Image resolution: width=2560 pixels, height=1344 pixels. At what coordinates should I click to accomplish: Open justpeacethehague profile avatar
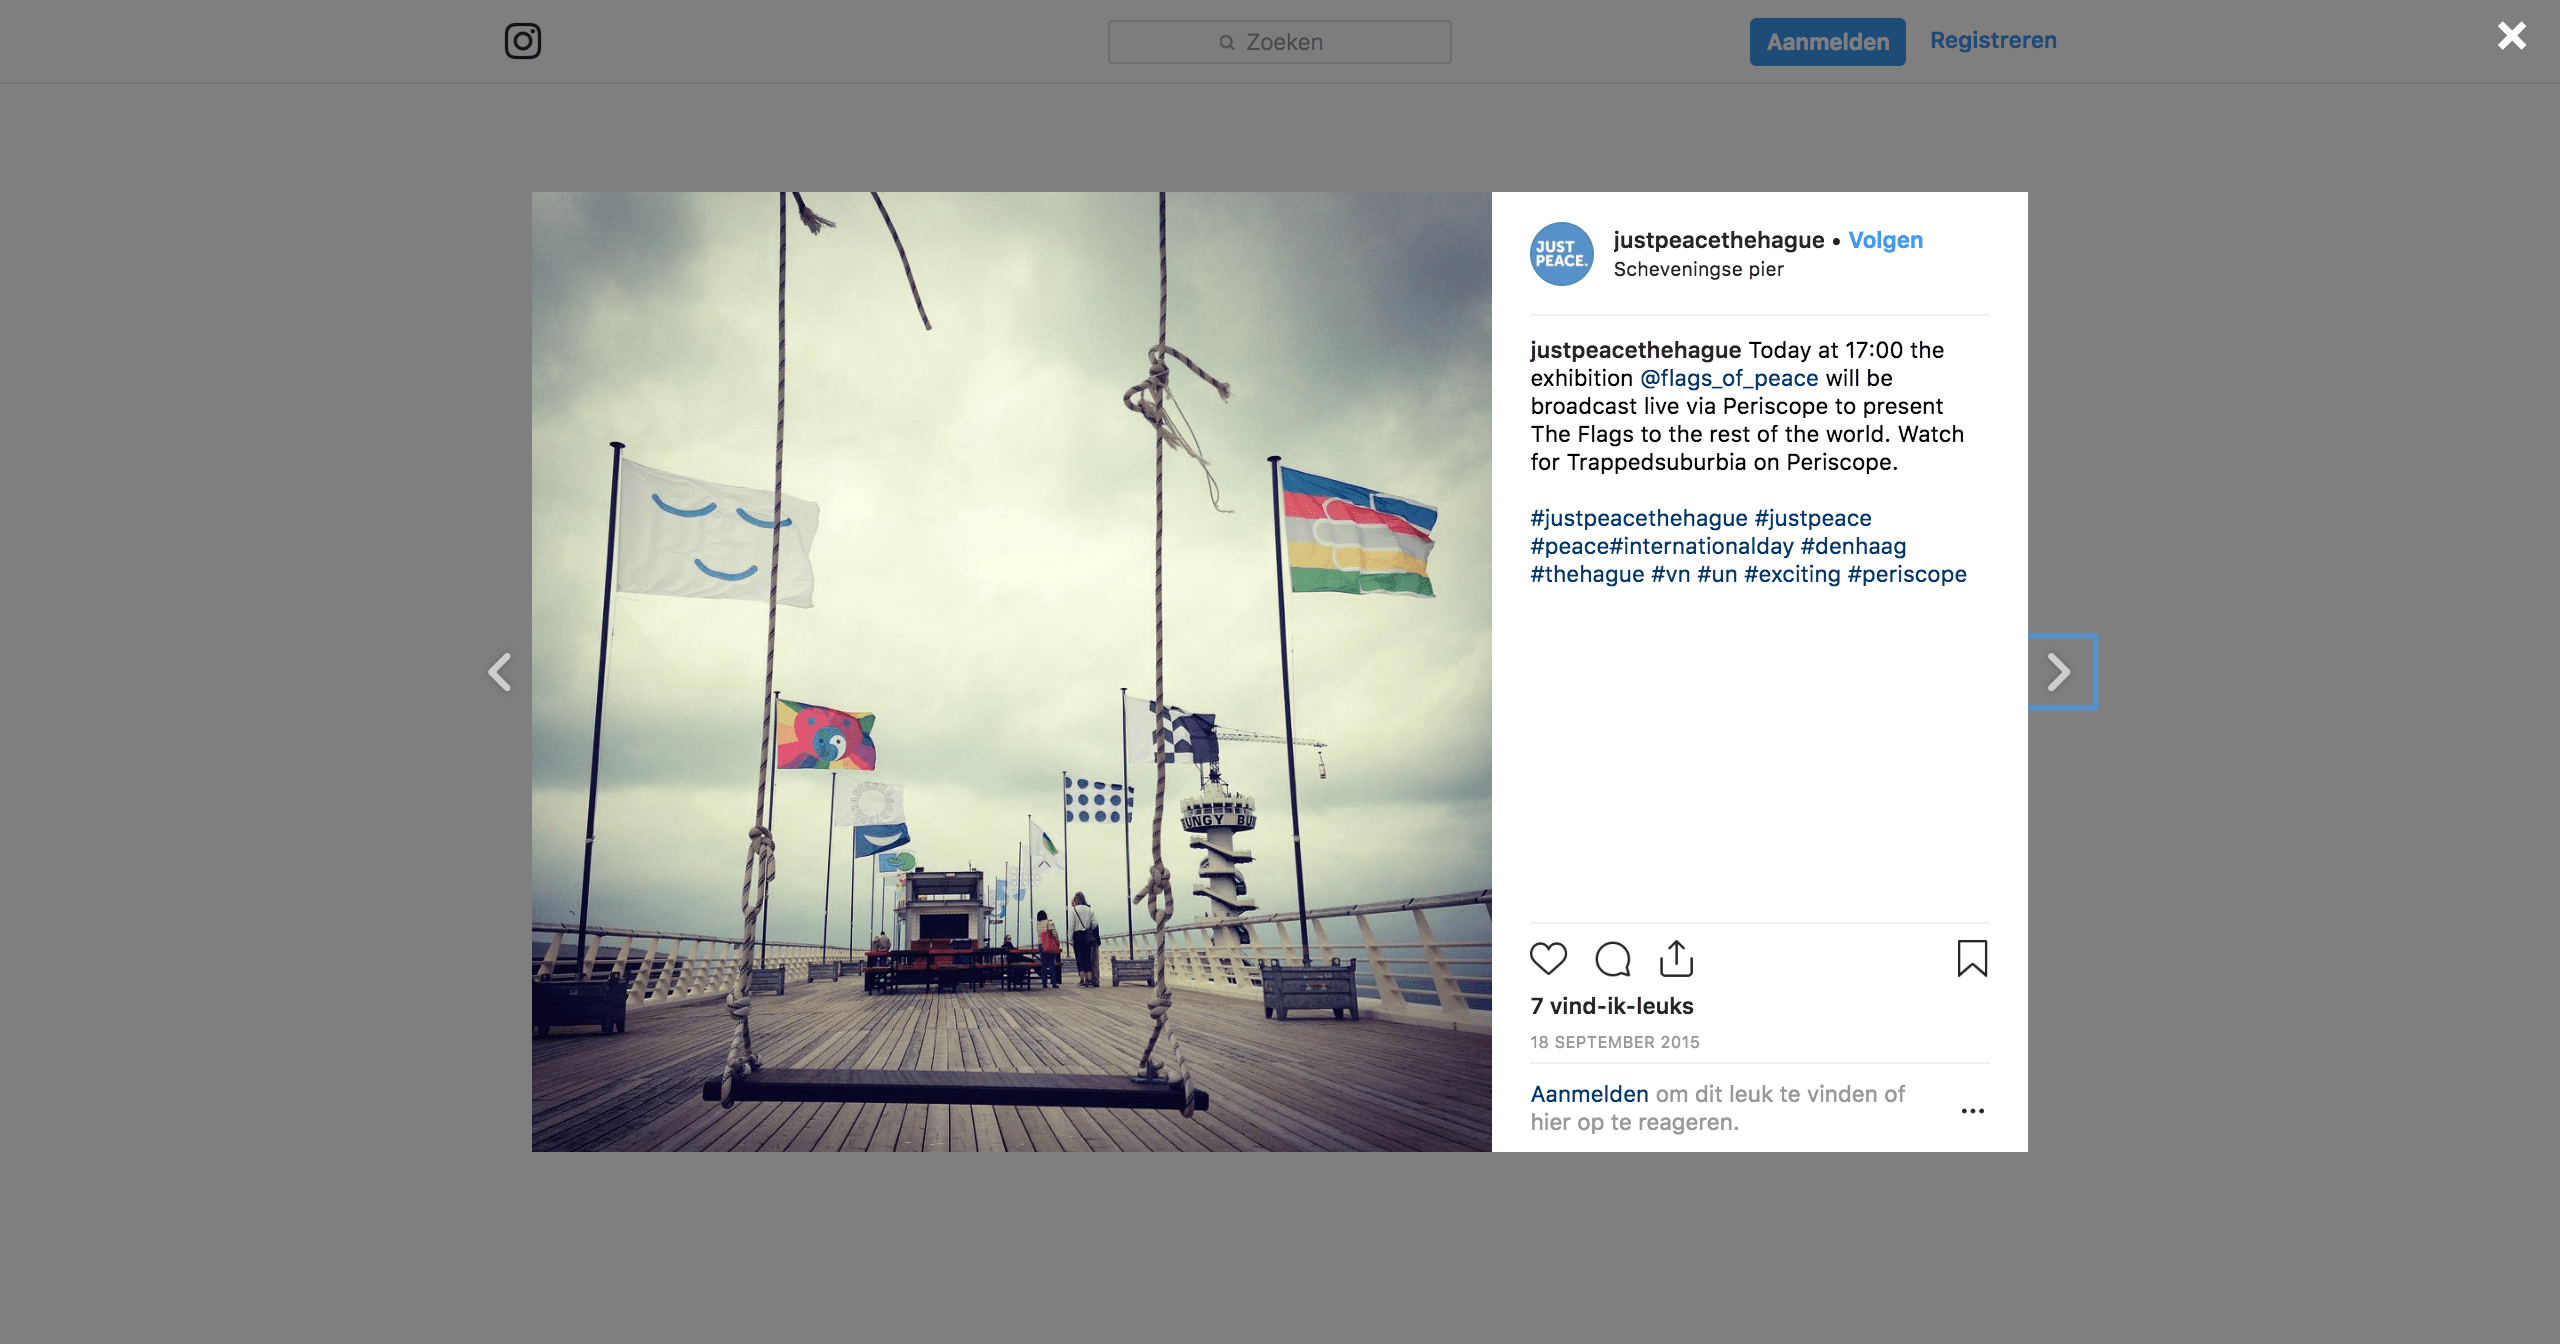click(1561, 254)
